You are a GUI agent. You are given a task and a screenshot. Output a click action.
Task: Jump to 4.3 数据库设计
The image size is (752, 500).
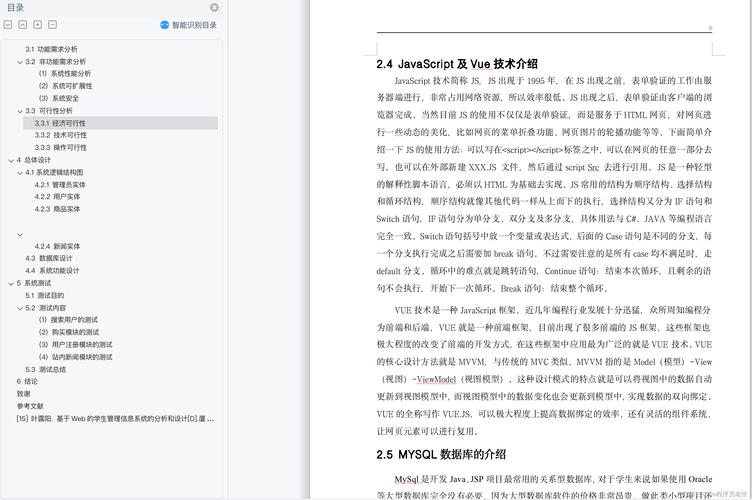[48, 258]
